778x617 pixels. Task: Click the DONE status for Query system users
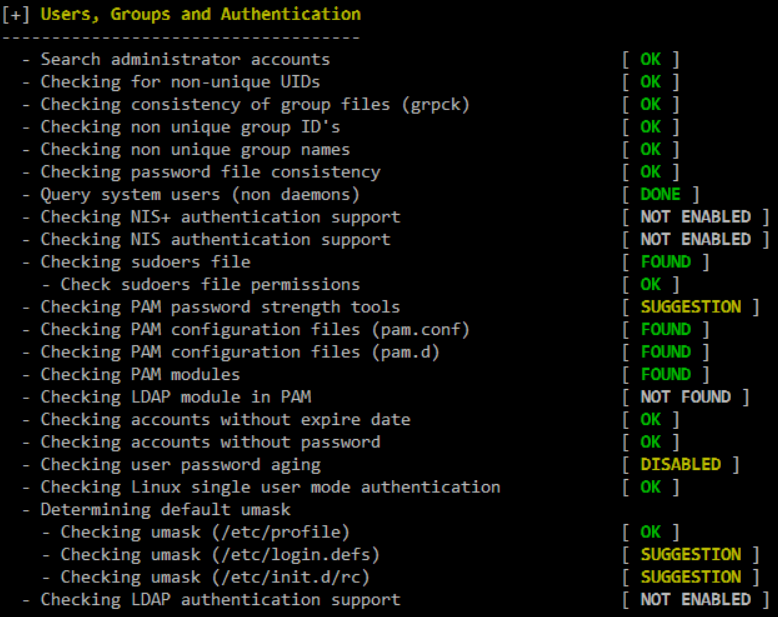(x=660, y=194)
